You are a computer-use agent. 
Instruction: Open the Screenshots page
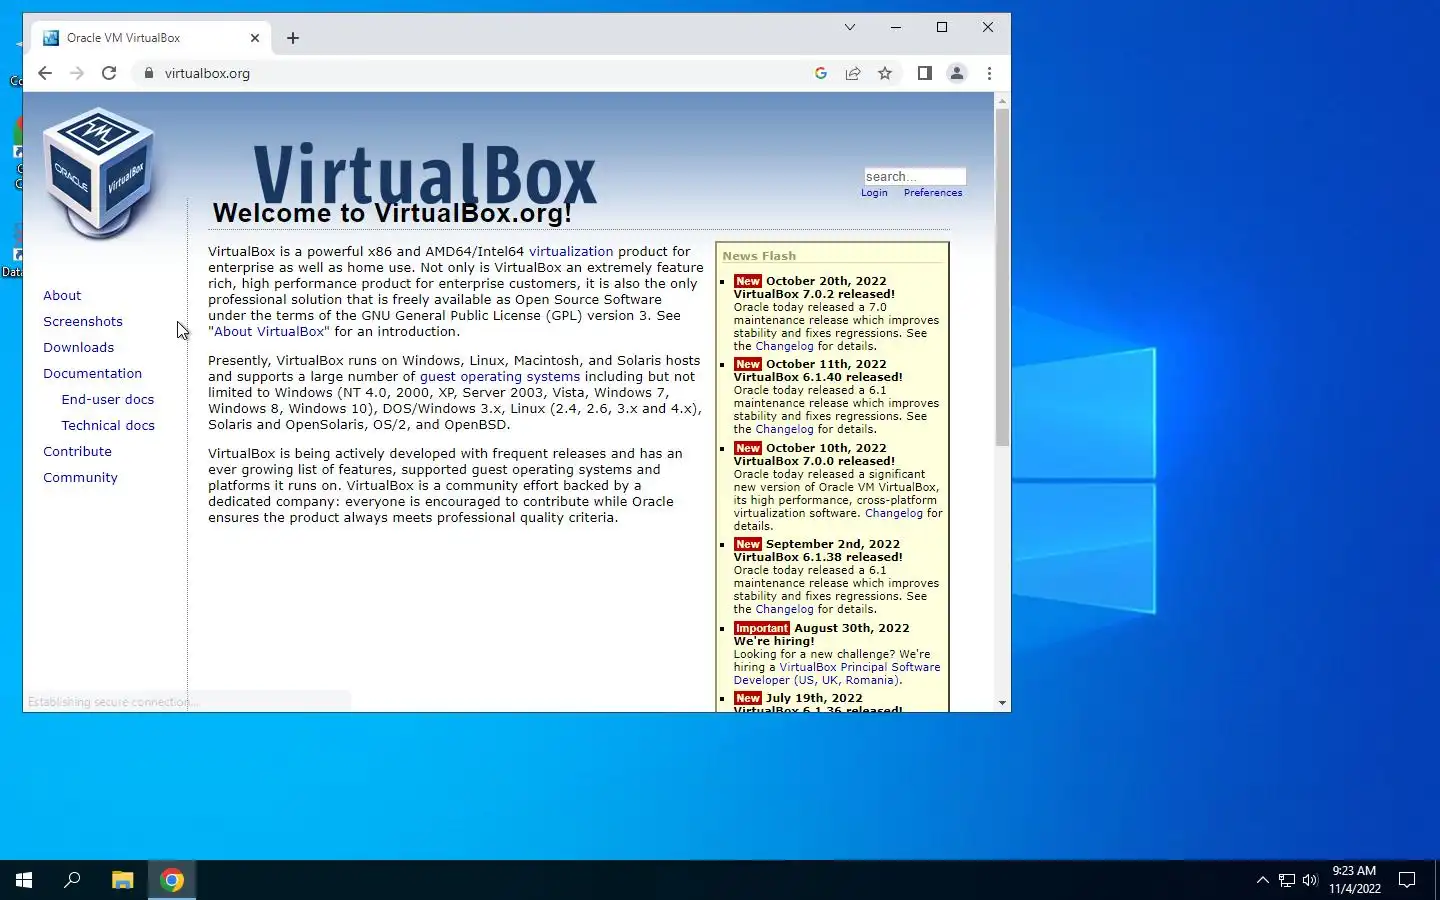[83, 322]
